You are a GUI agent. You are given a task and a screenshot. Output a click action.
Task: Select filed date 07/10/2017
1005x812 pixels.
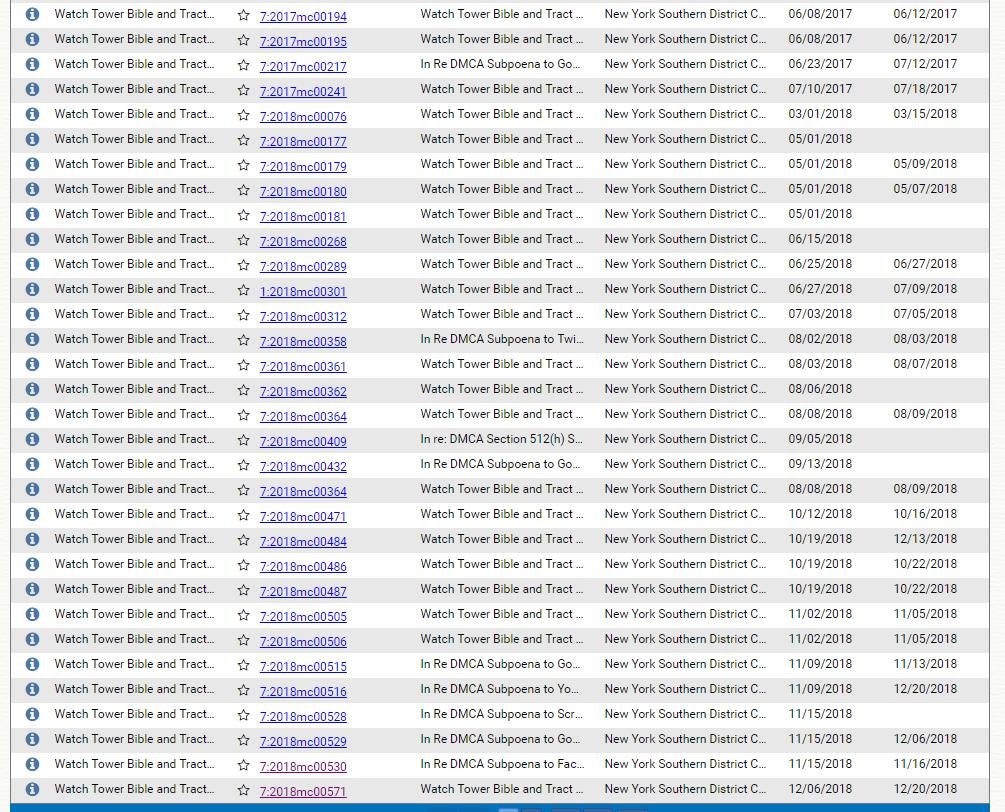click(x=820, y=88)
